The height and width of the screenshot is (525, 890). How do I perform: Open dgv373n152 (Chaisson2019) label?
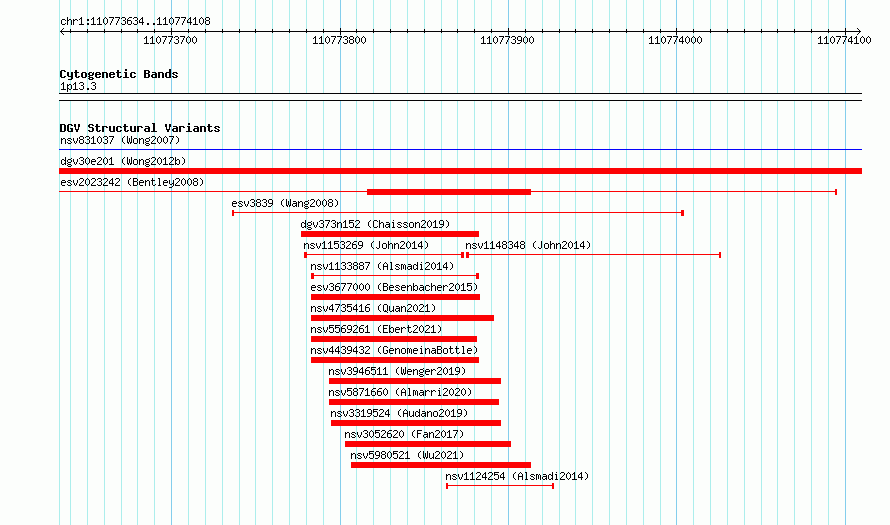(375, 224)
